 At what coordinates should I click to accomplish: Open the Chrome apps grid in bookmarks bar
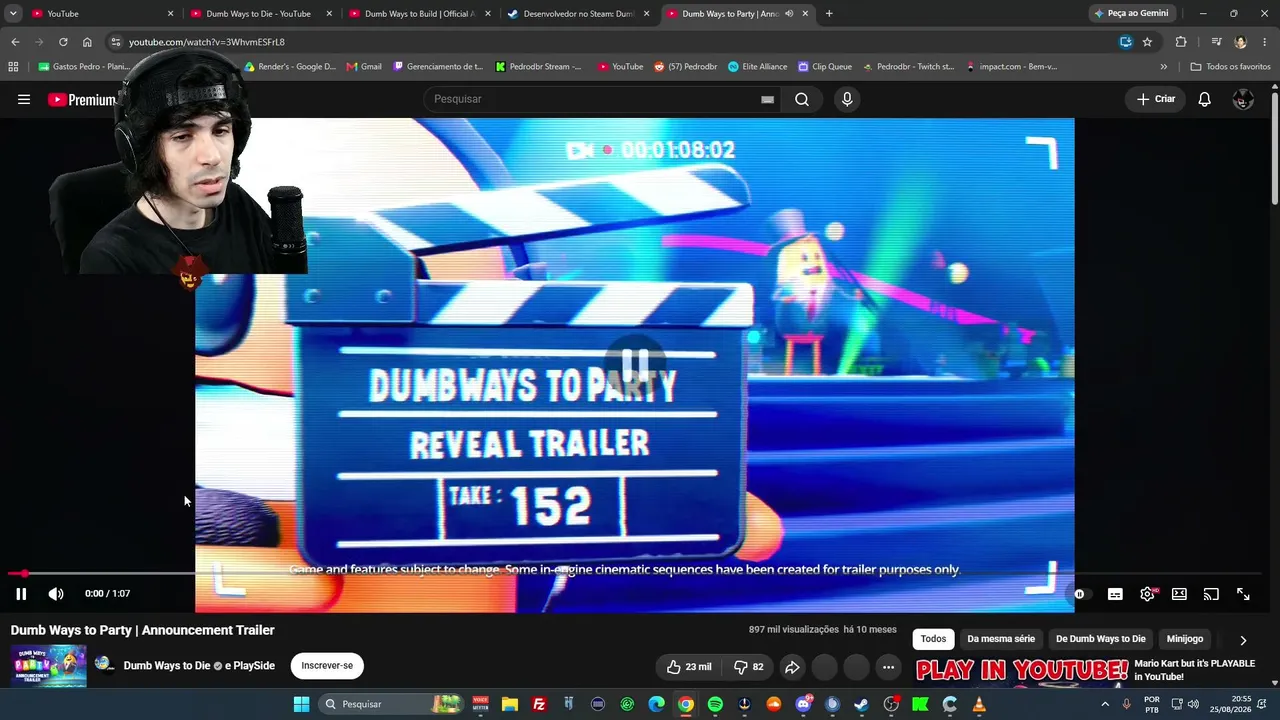click(13, 67)
